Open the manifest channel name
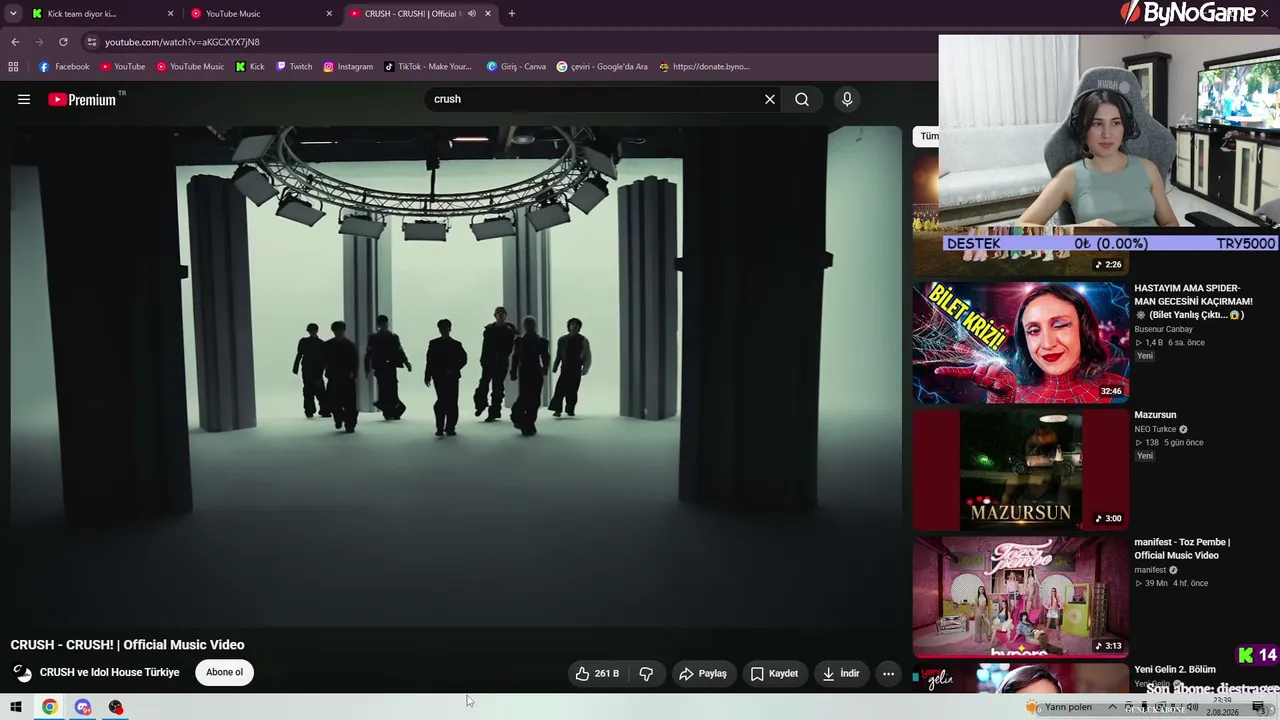This screenshot has height=720, width=1280. [1150, 570]
